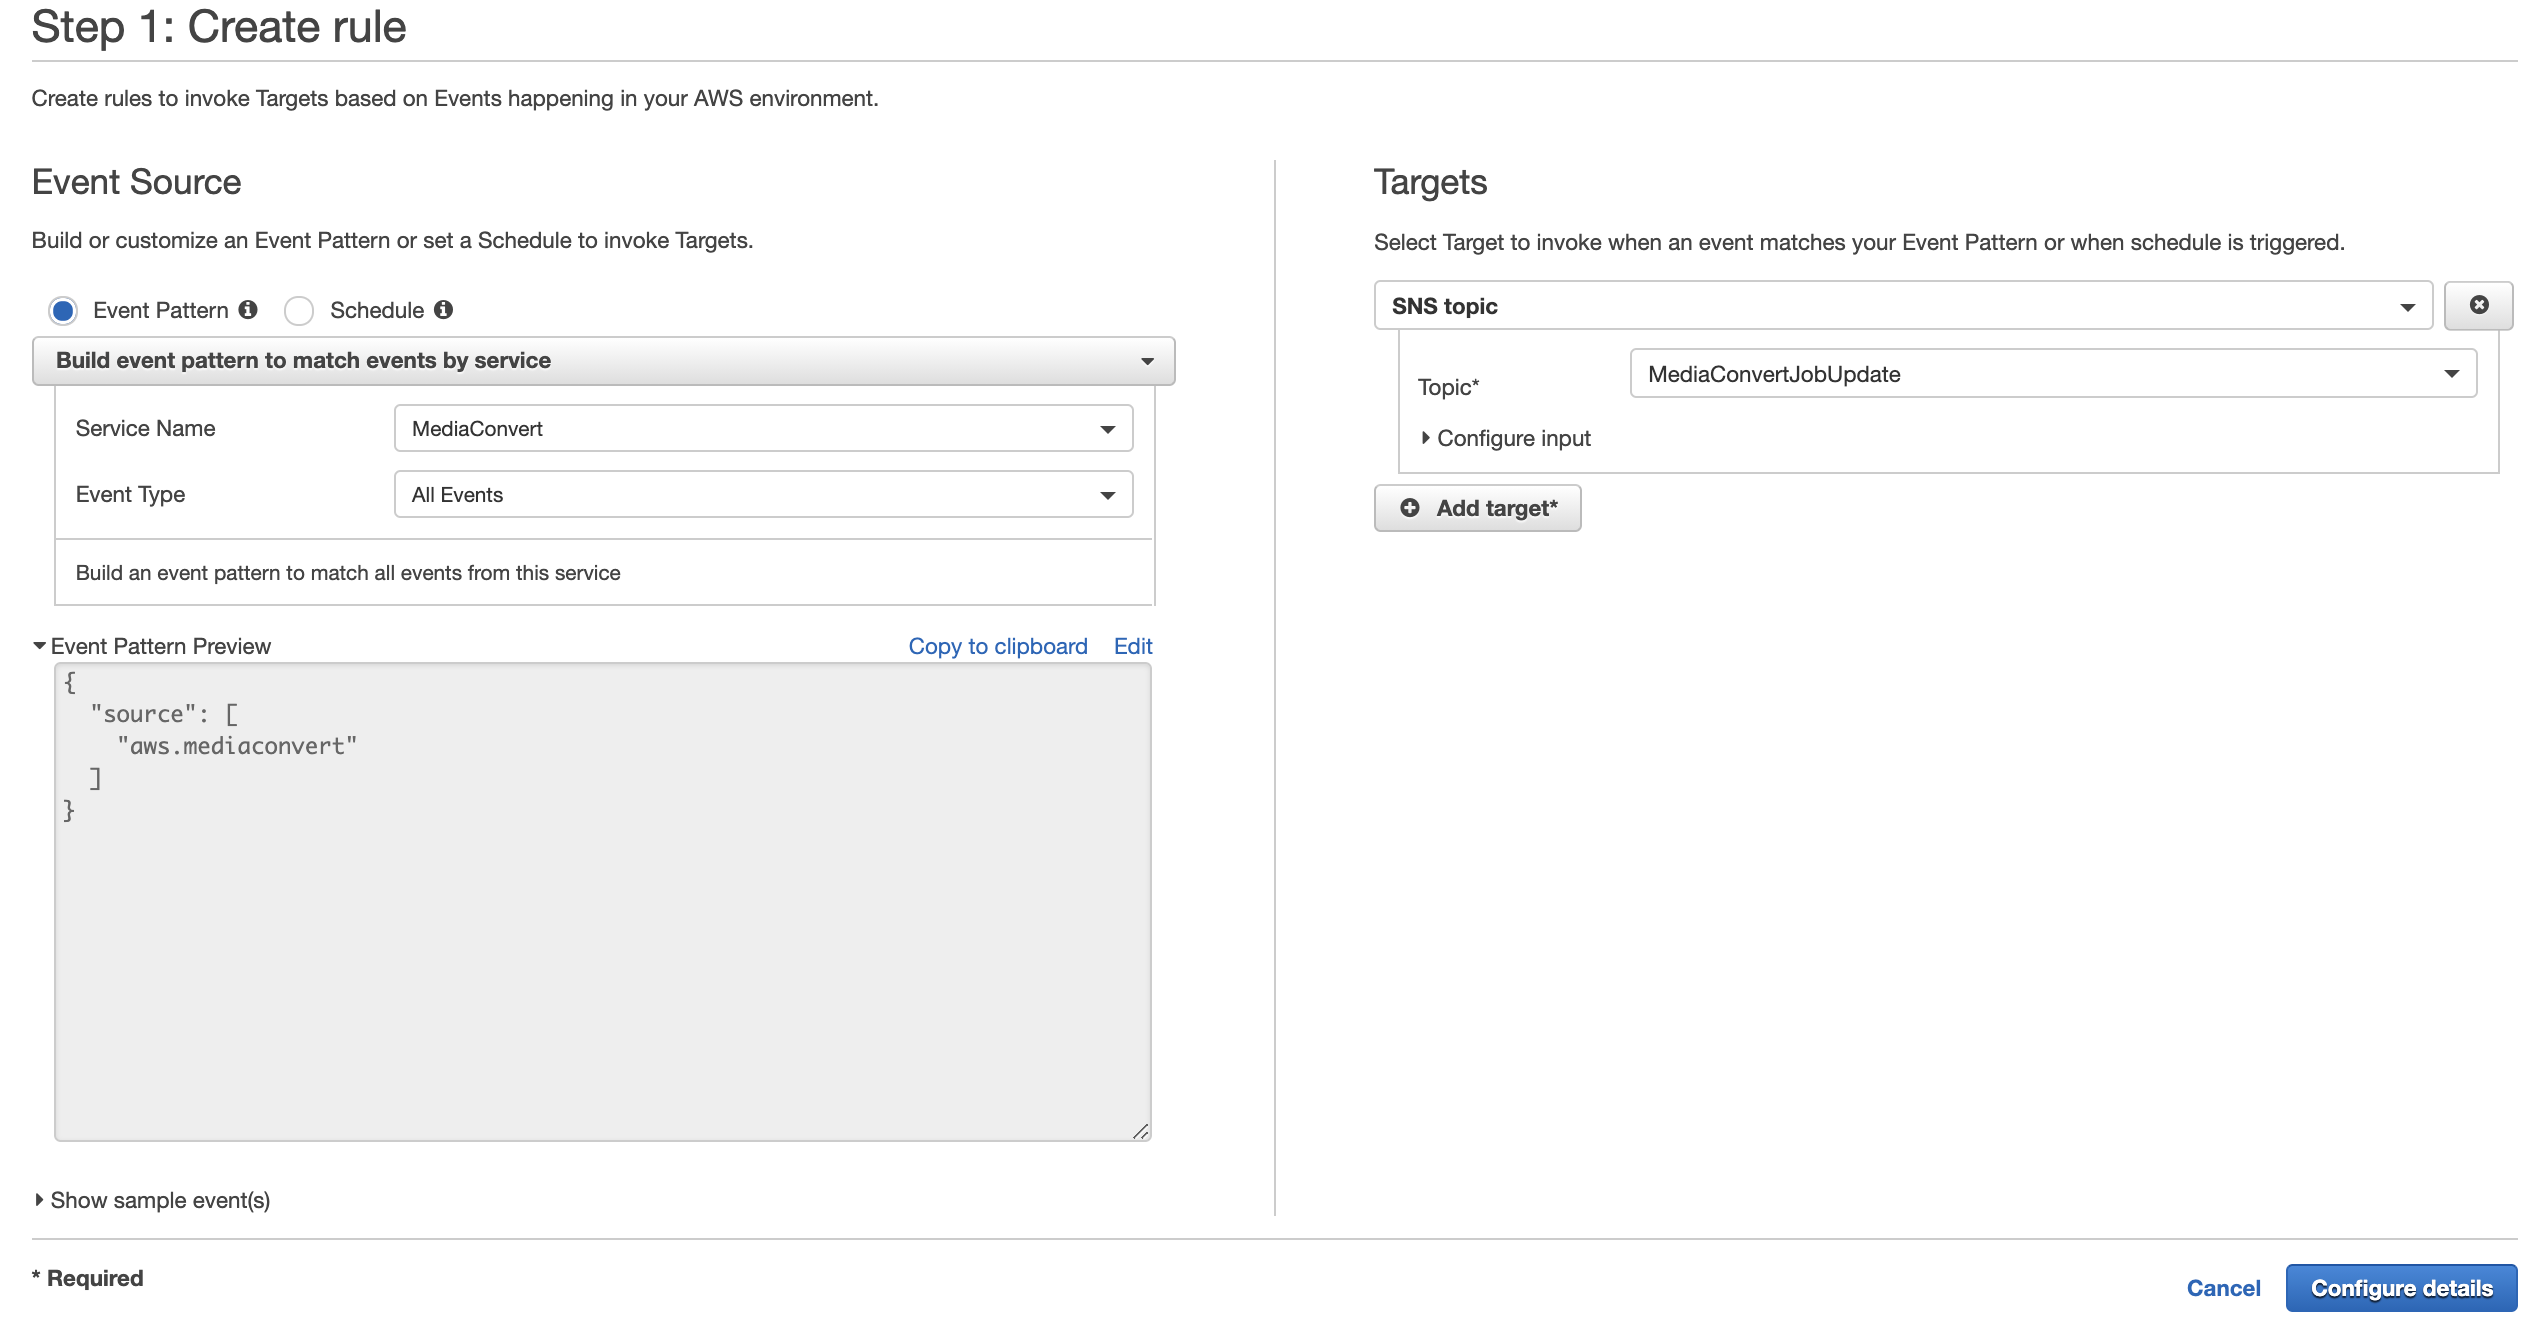Select the Schedule radio button

[299, 311]
